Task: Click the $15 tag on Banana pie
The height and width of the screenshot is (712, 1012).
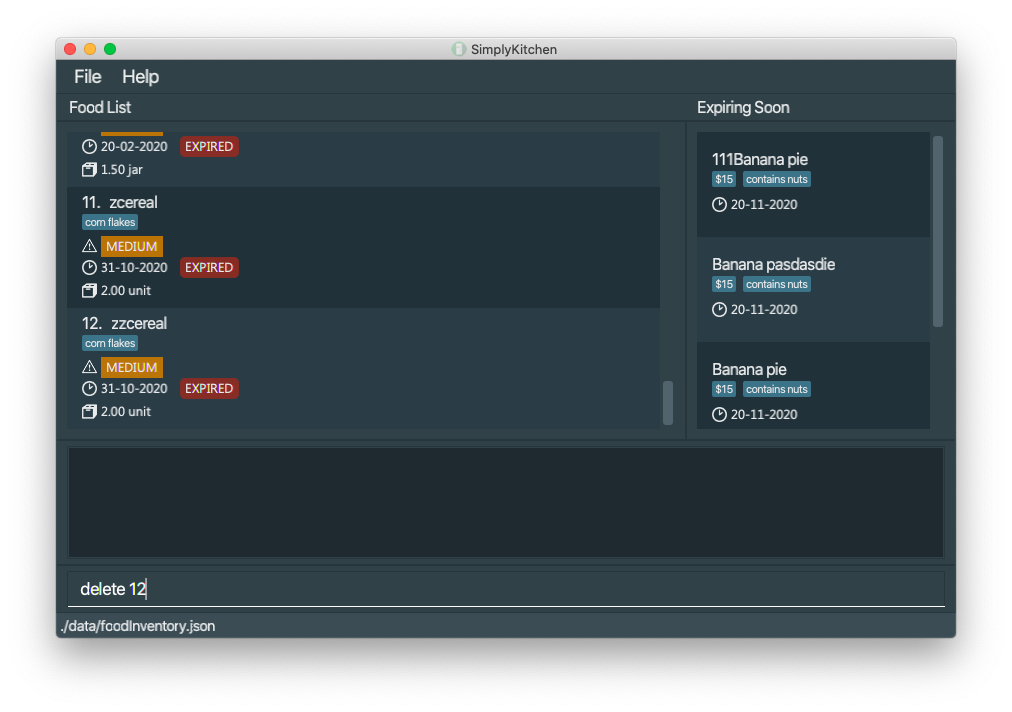Action: coord(724,389)
